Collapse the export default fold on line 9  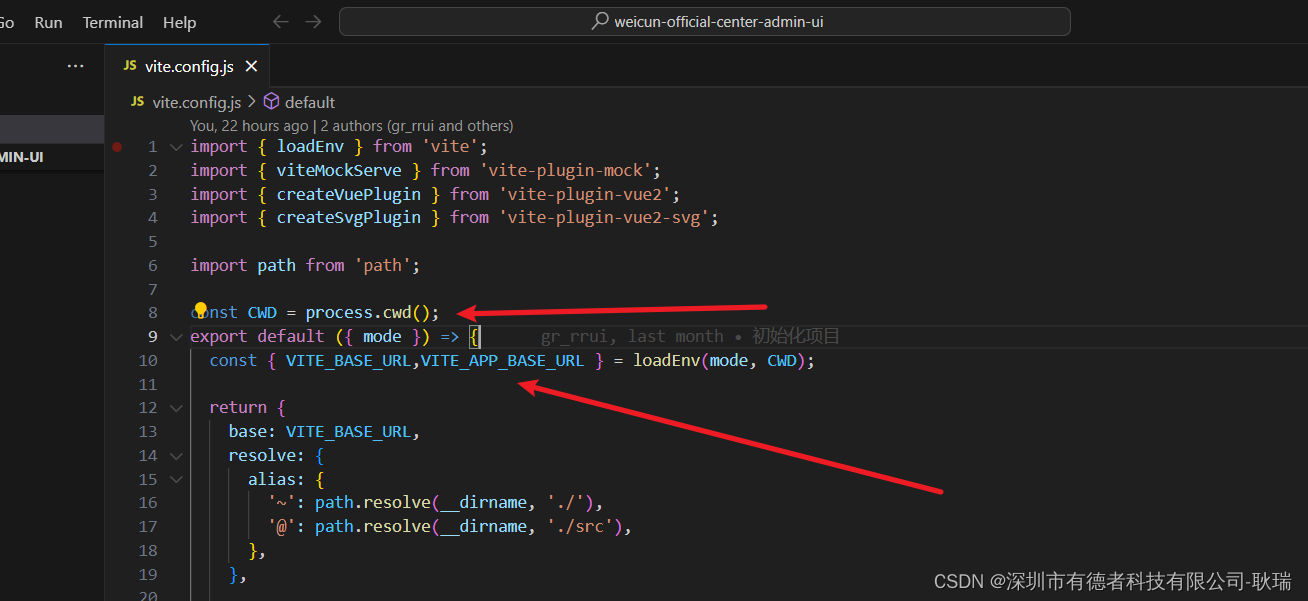click(176, 336)
